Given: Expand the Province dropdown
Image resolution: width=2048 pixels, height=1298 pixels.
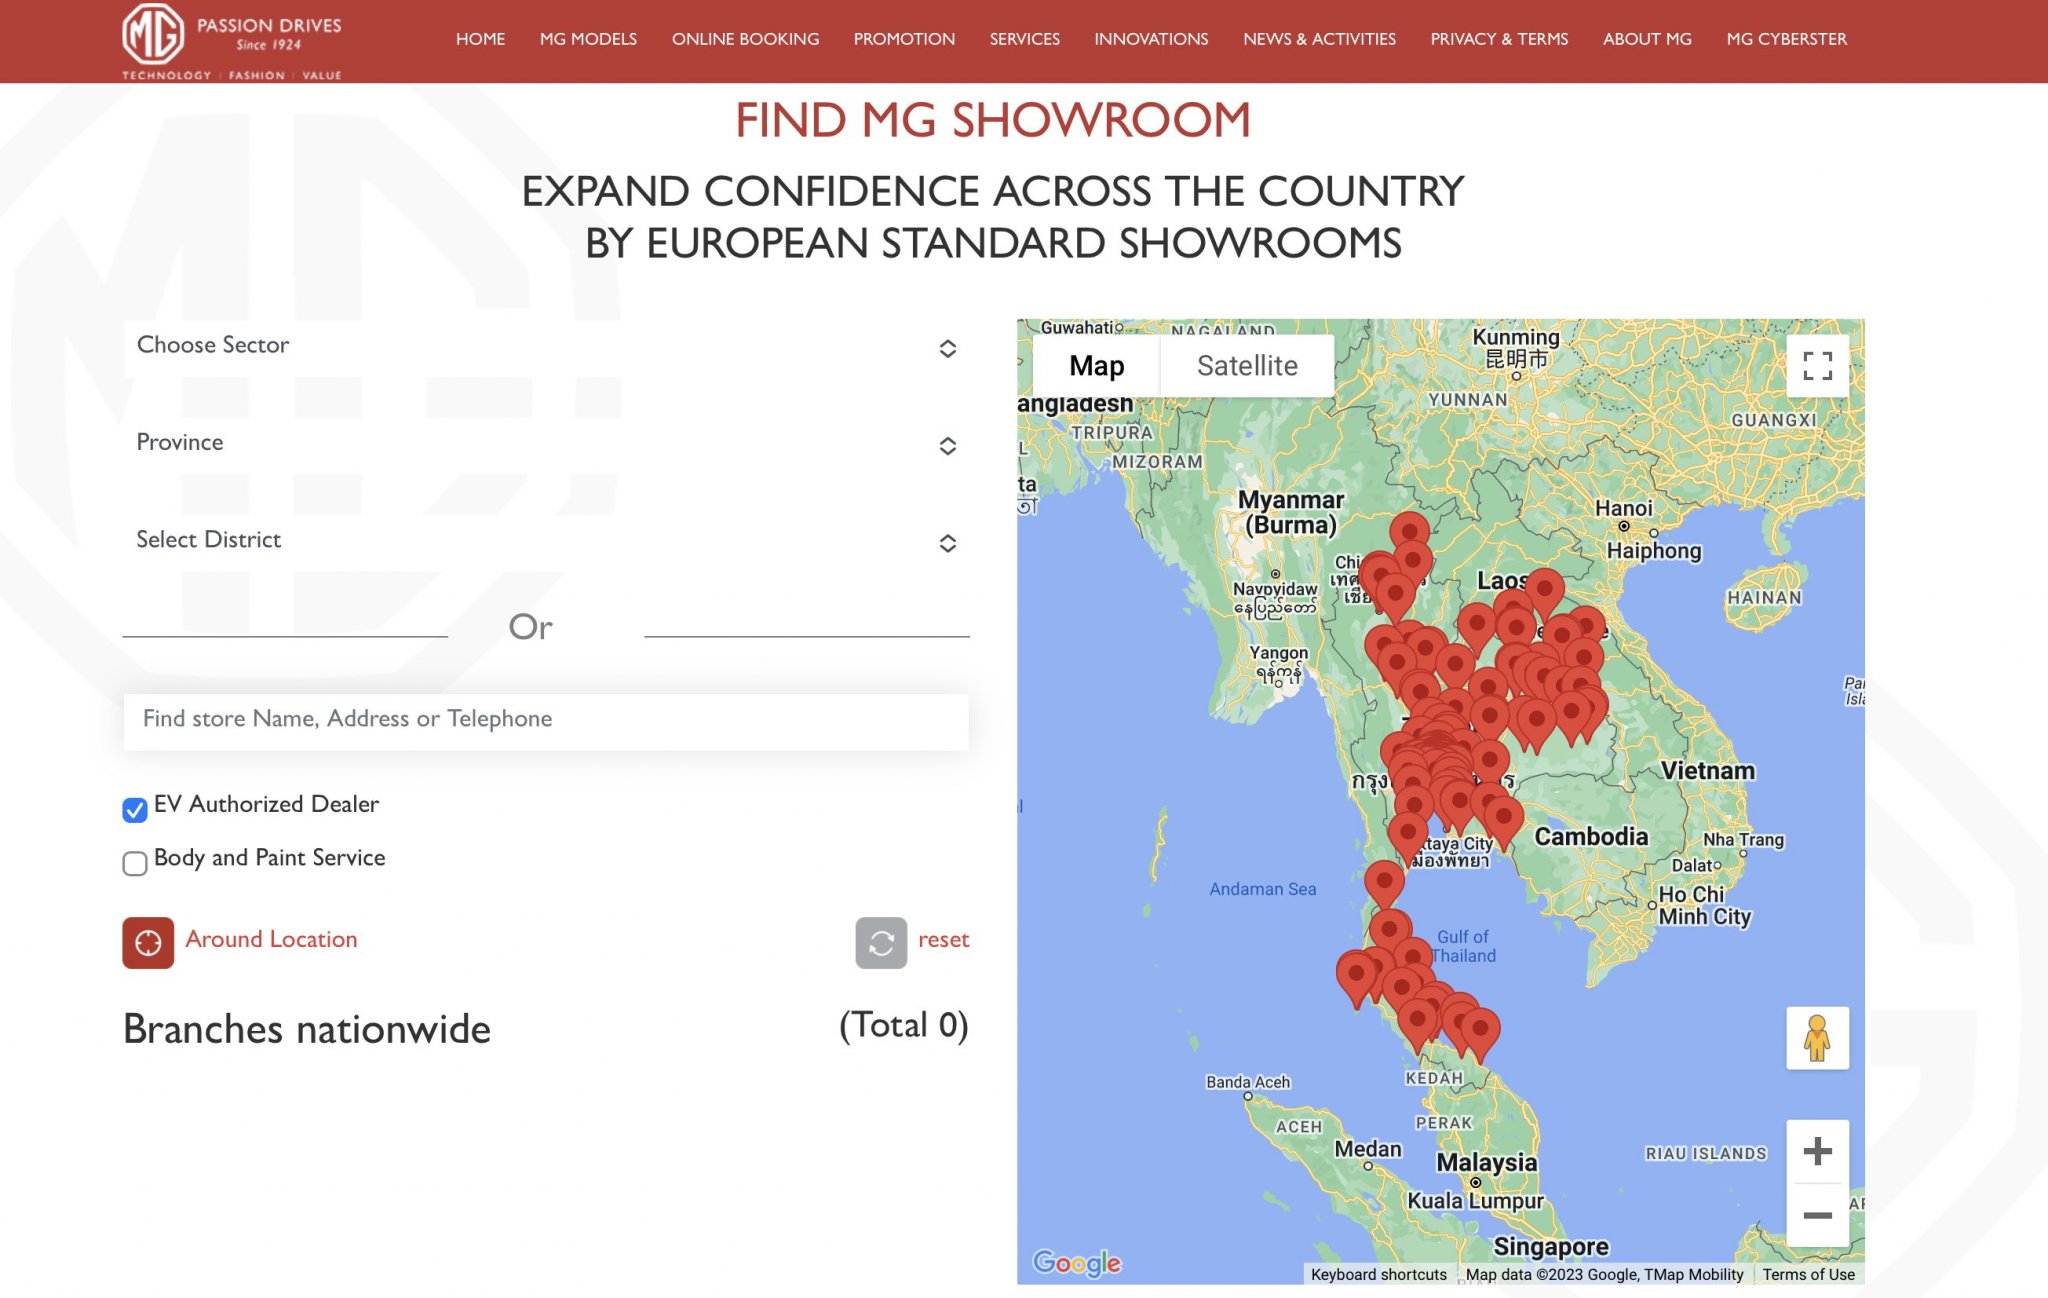Looking at the screenshot, I should click(546, 443).
